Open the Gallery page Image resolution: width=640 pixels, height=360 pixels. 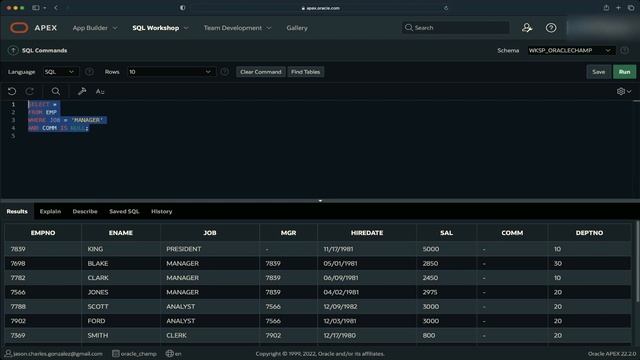(297, 28)
